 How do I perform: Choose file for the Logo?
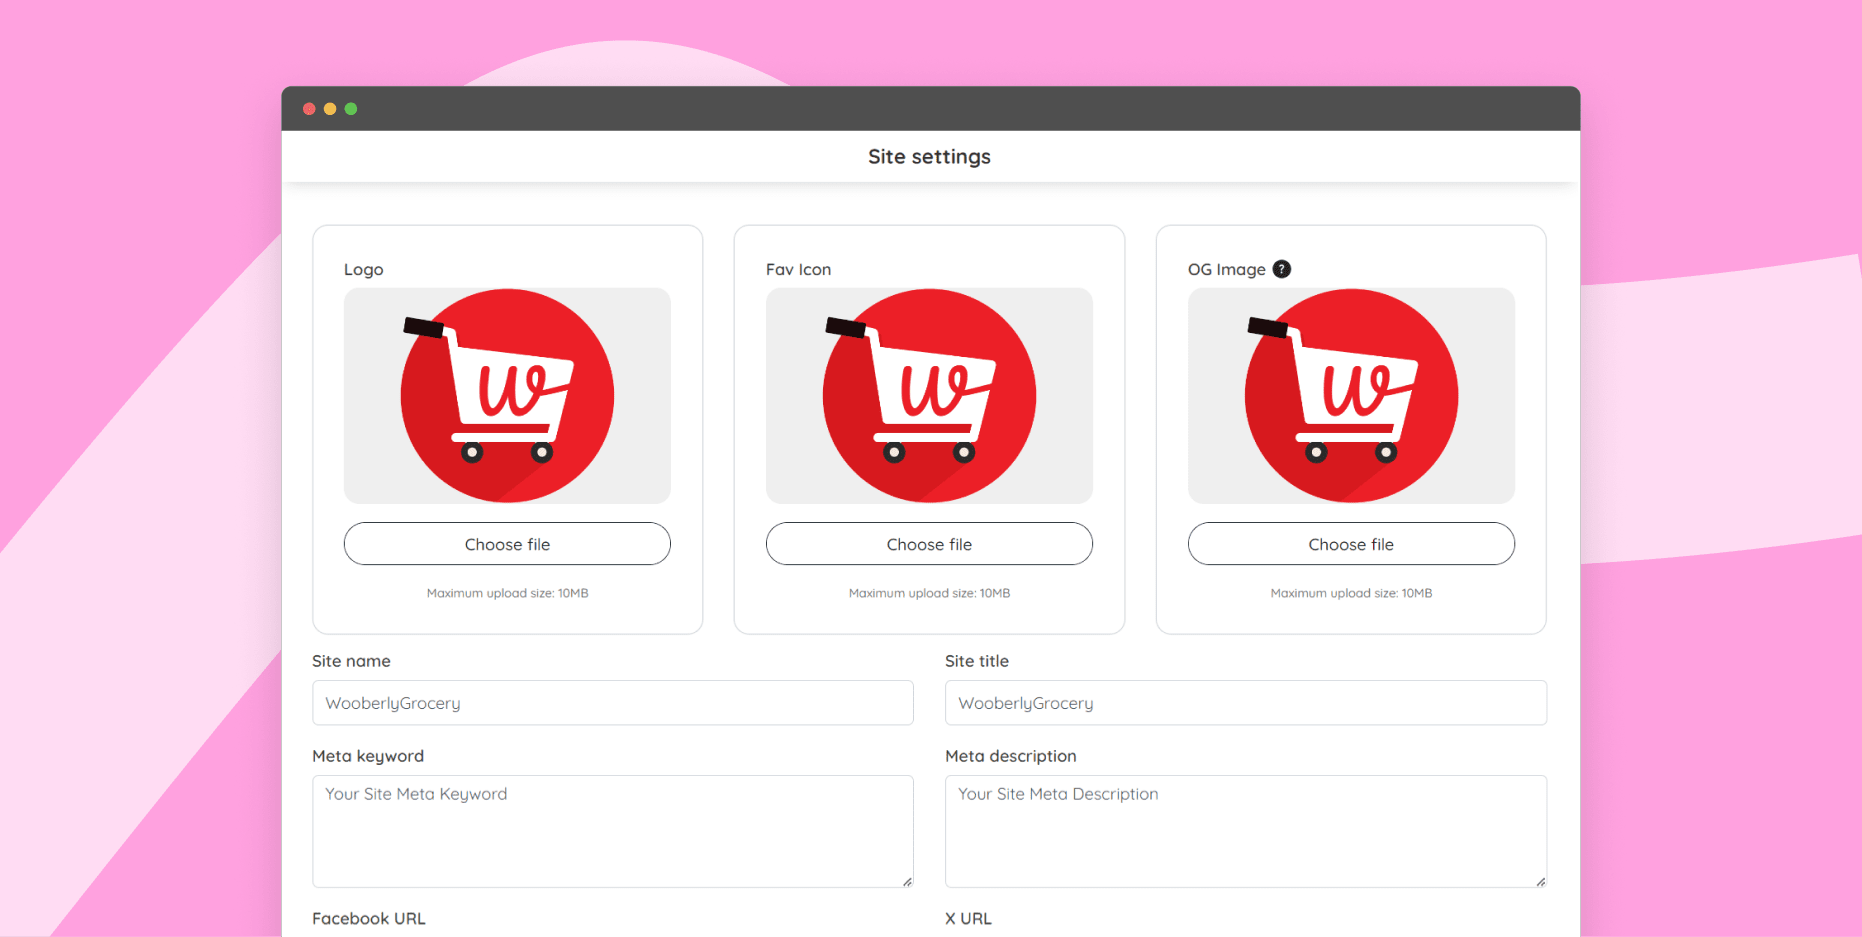coord(507,544)
